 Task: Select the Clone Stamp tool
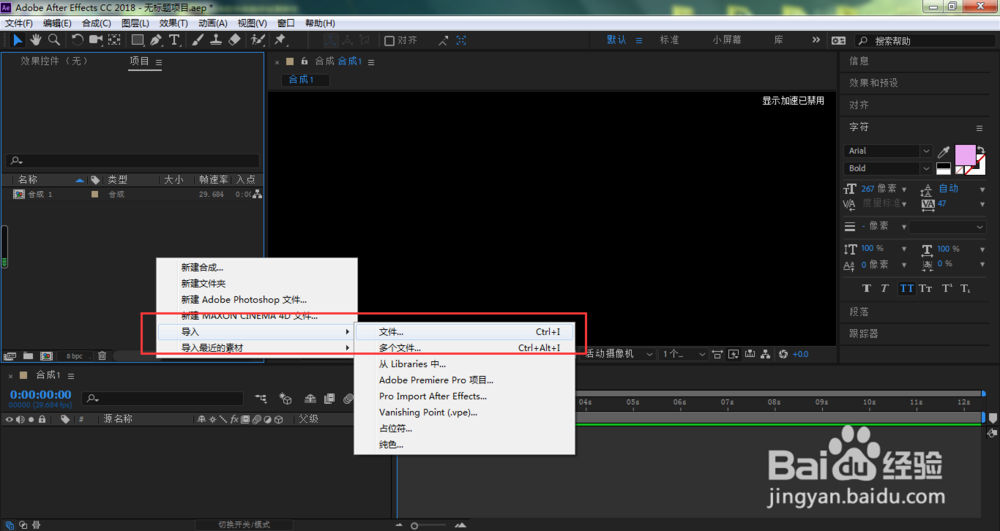[216, 40]
